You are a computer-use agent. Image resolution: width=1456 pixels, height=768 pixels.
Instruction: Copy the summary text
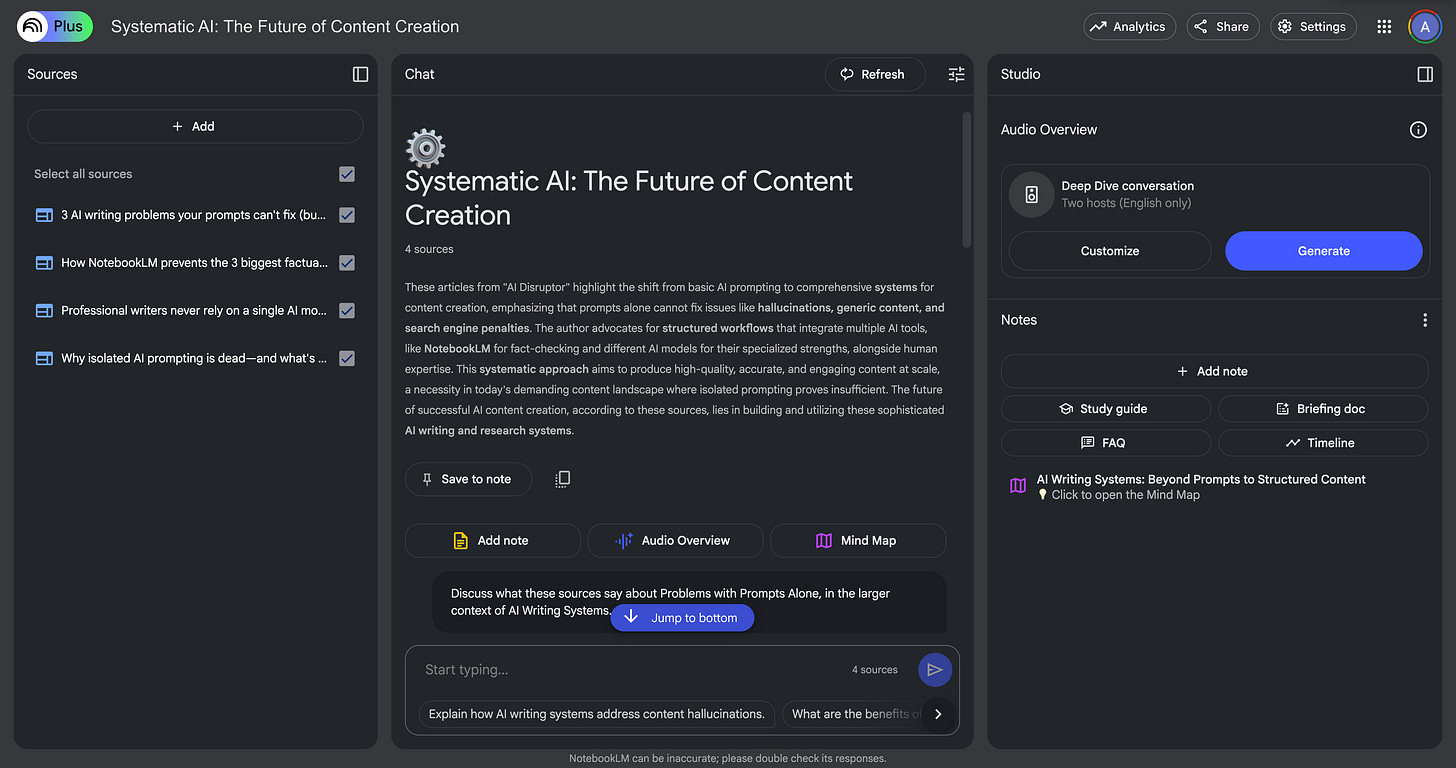tap(562, 479)
